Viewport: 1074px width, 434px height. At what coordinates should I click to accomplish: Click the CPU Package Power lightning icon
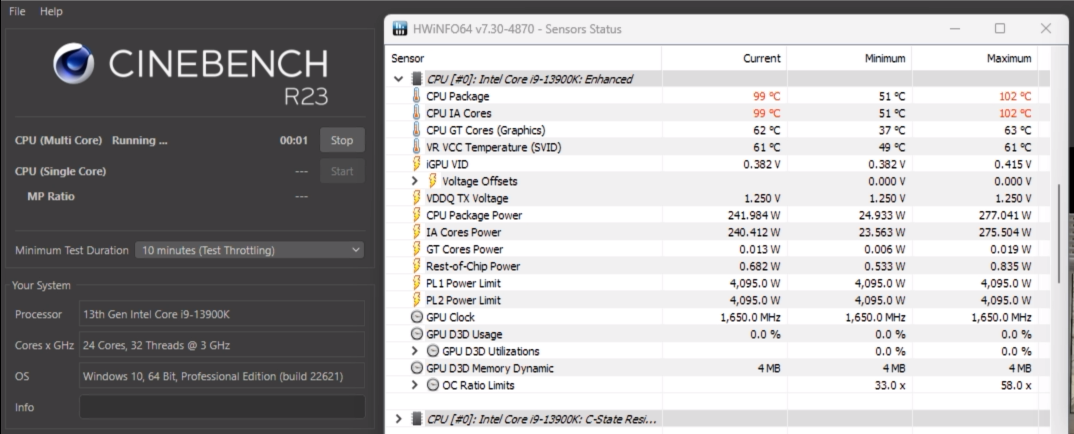(417, 215)
